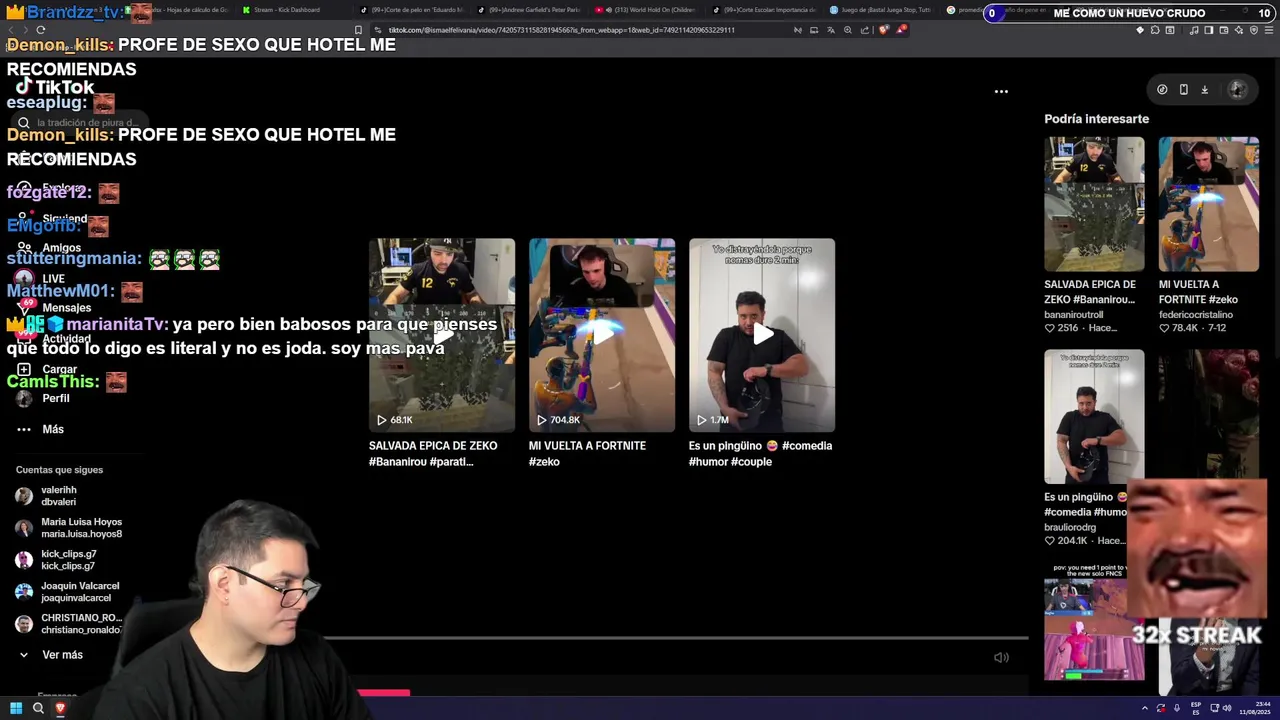
Task: Click bananiroutroll author name
Action: click(1074, 314)
